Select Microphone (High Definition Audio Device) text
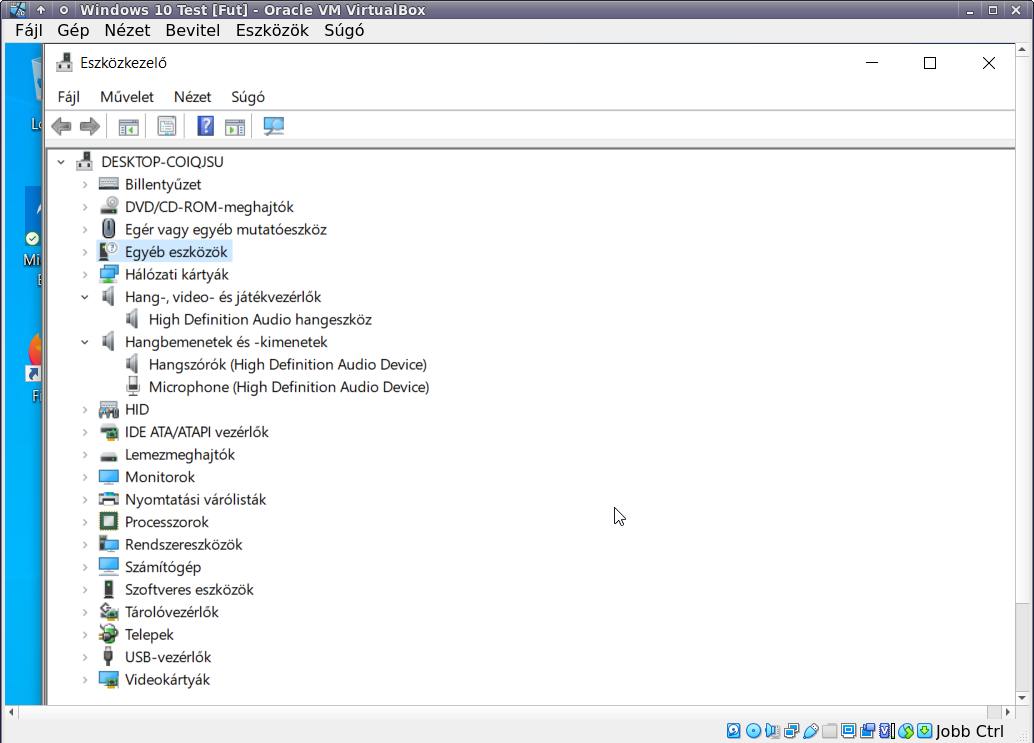This screenshot has width=1034, height=743. [x=289, y=387]
